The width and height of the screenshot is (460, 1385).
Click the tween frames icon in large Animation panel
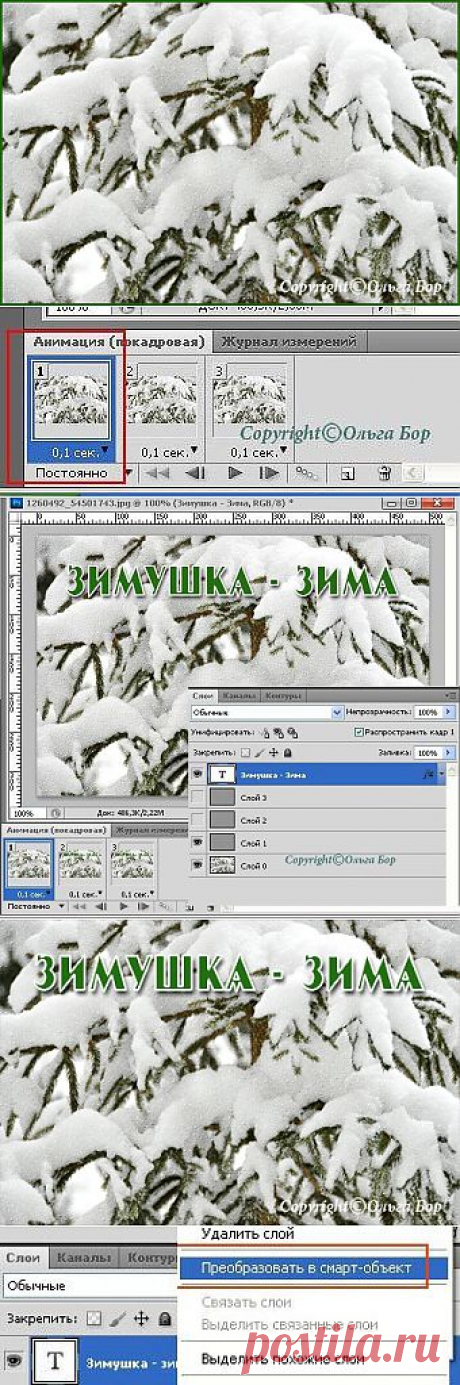coord(305,472)
